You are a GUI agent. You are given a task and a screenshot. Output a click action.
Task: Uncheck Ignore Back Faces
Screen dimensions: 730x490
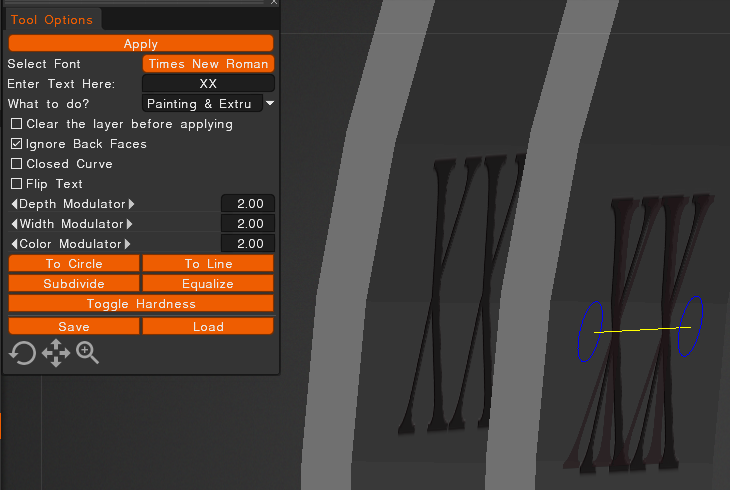pyautogui.click(x=16, y=144)
